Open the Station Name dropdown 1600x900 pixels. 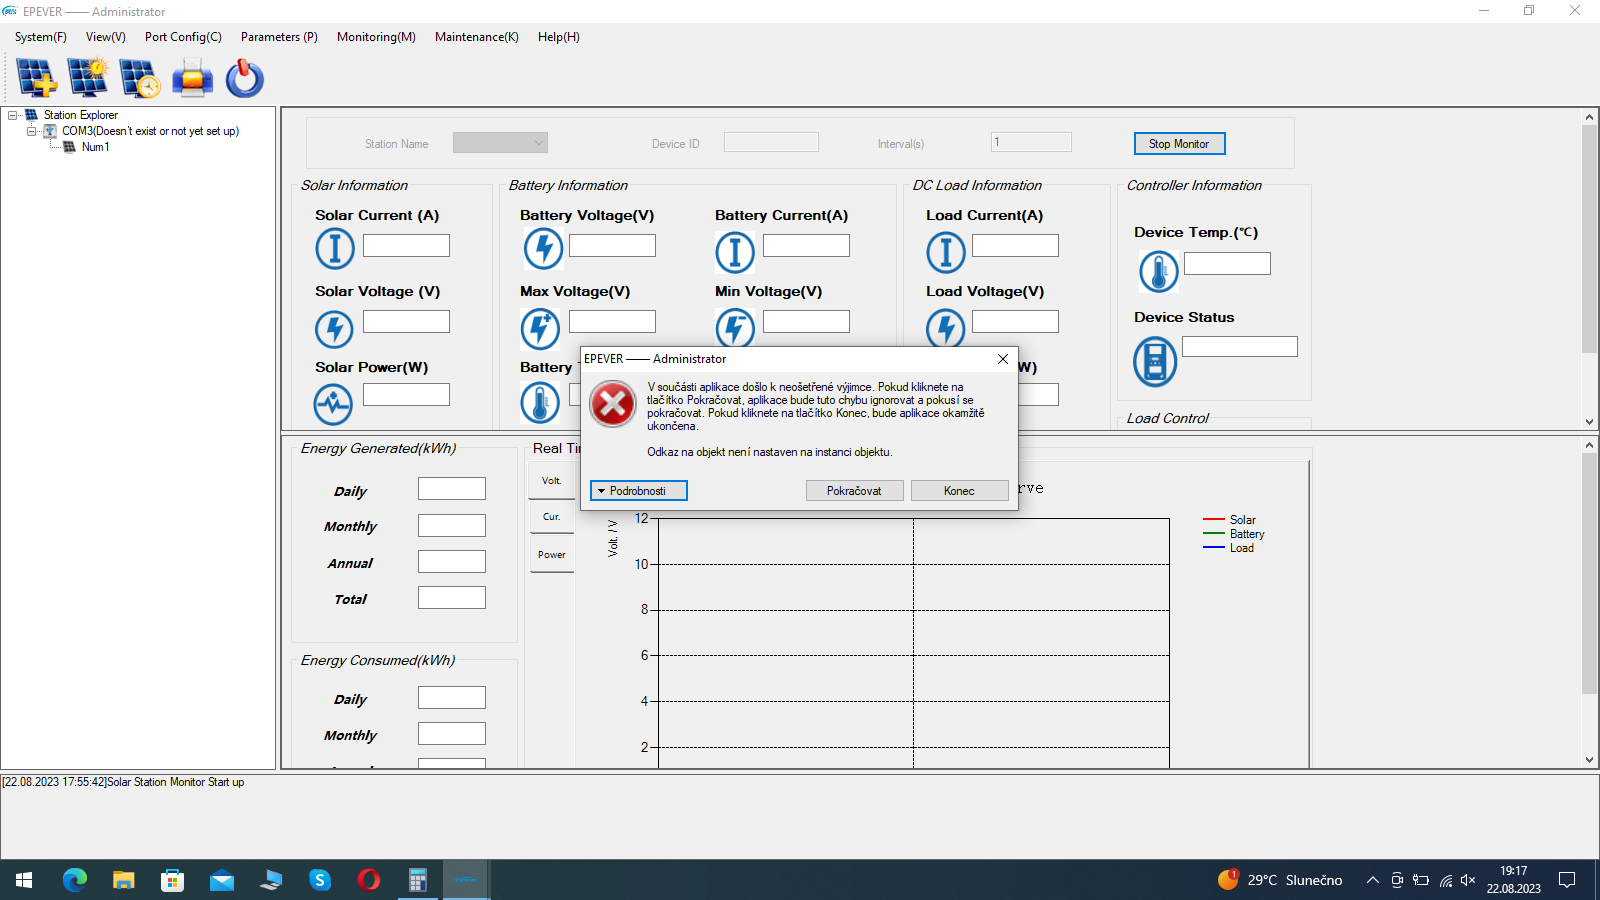point(500,143)
